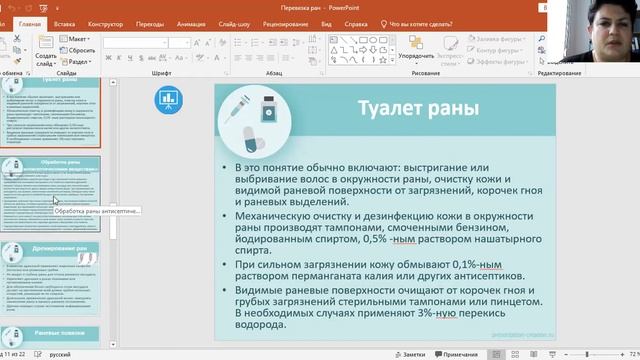Screen dimensions: 640x360
Task: Select oval shape in gallery
Action: tap(373, 40)
